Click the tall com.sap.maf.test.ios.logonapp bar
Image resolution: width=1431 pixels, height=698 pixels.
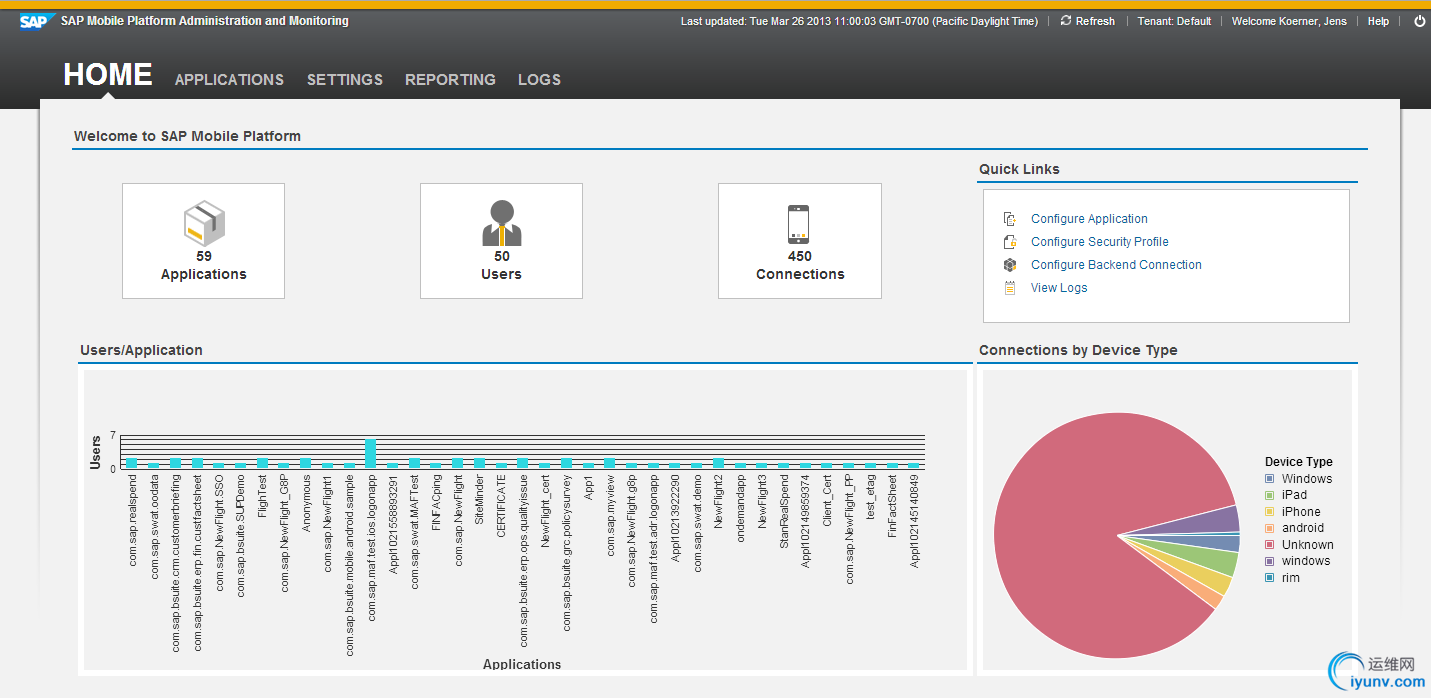pos(370,454)
